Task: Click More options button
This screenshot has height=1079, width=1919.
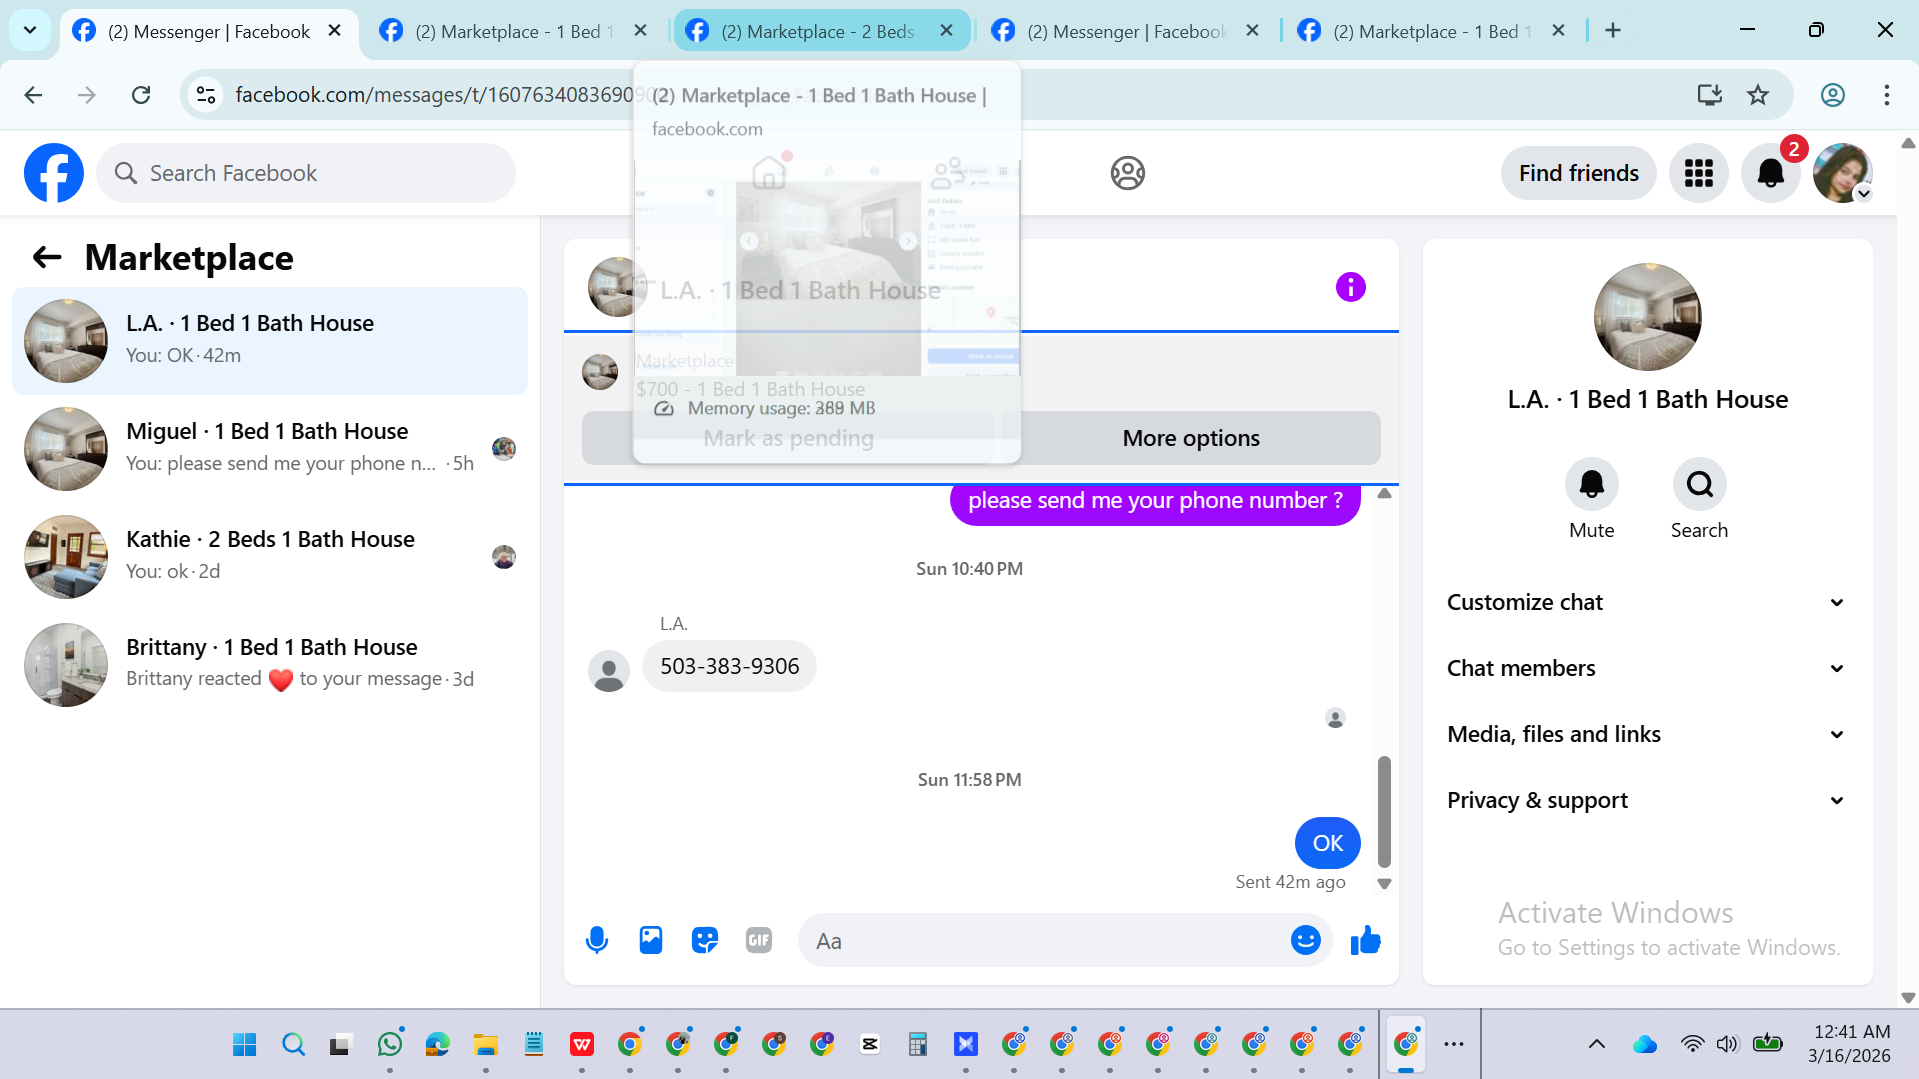Action: (1190, 438)
